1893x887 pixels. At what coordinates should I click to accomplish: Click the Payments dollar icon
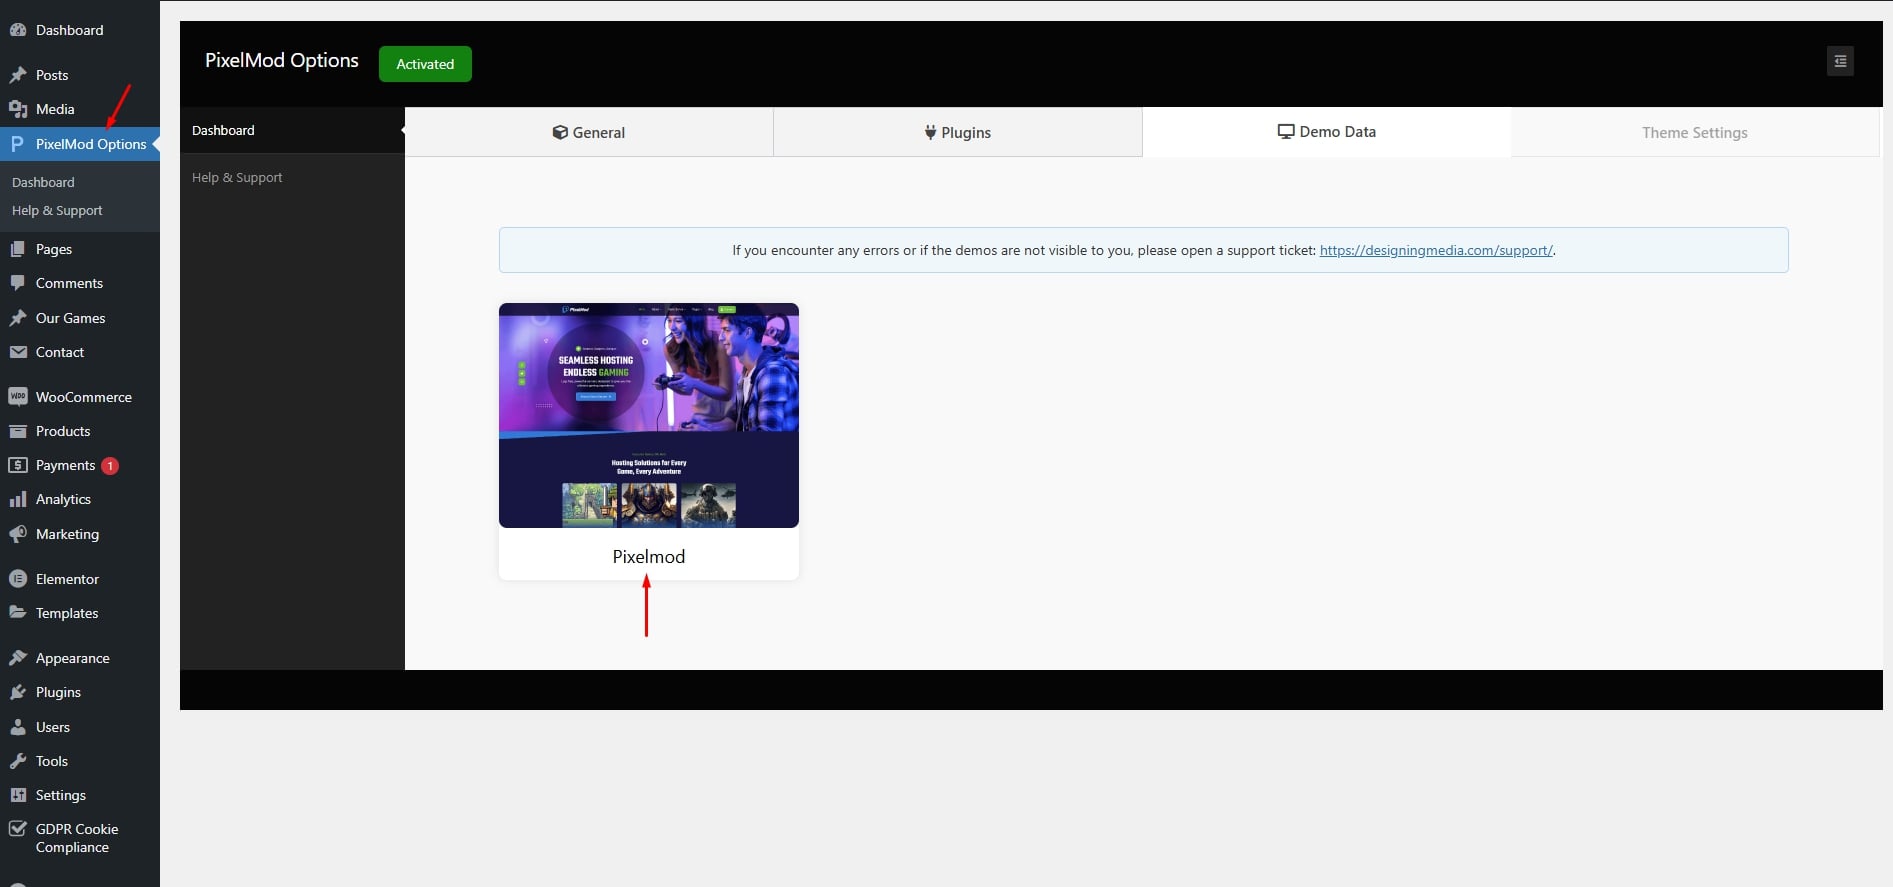18,465
